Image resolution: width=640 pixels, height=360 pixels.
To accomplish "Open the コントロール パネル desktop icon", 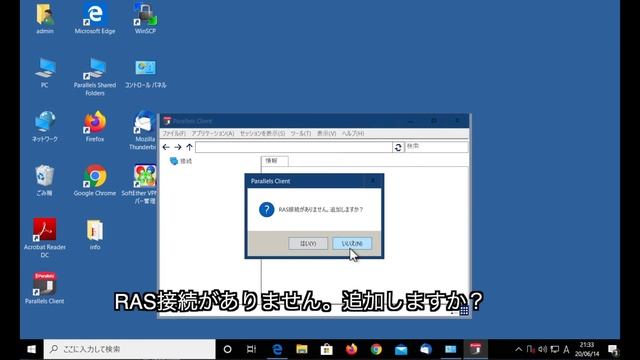I will click(145, 73).
